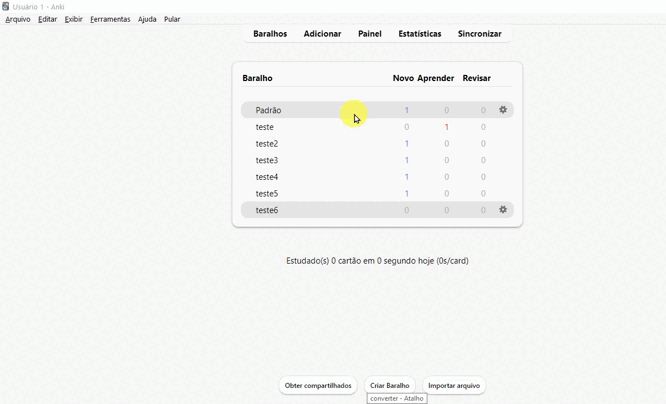Open the teste3 deck
The height and width of the screenshot is (404, 666).
(267, 160)
